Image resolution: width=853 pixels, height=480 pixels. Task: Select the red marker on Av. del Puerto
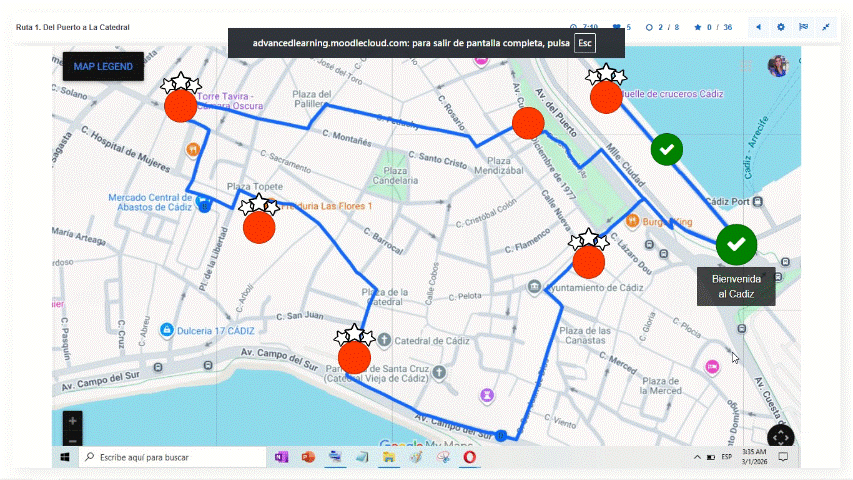pyautogui.click(x=527, y=124)
